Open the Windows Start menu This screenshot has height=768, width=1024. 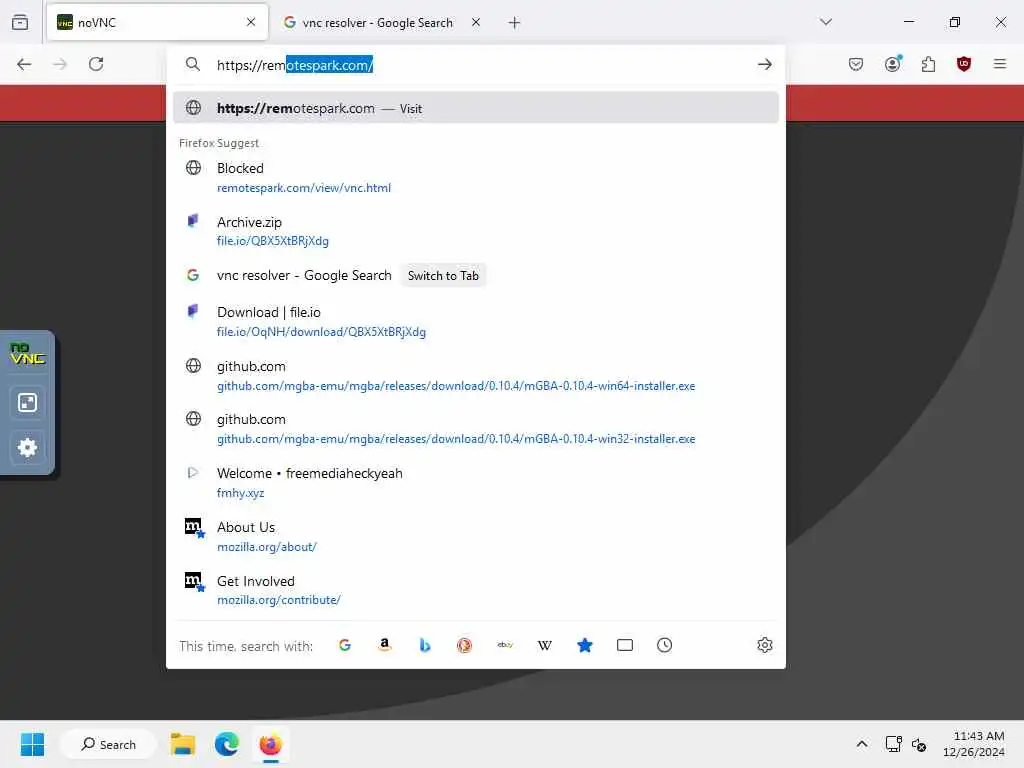click(32, 744)
